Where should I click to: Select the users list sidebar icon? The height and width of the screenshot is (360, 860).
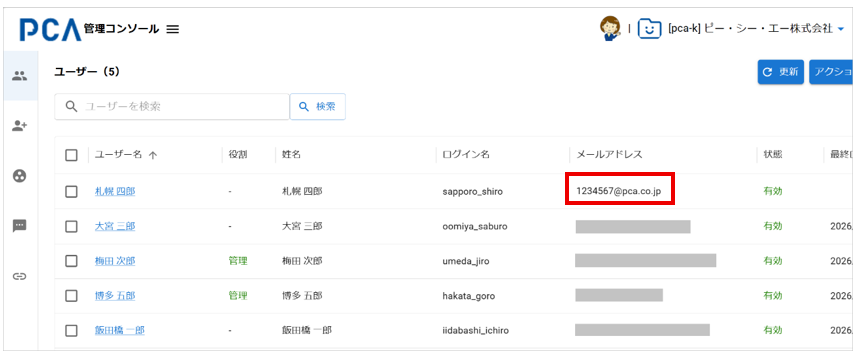(20, 76)
